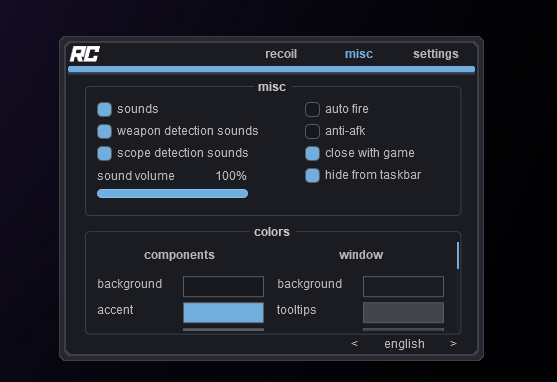Click the colors section title
The height and width of the screenshot is (382, 557).
pos(272,232)
